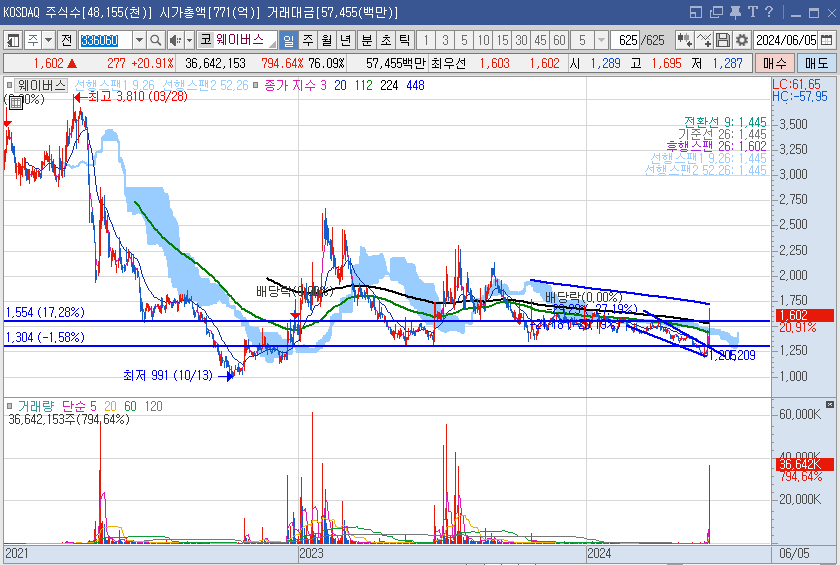Viewport: 840px width, 565px height.
Task: Select the 분 minute period
Action: [366, 40]
